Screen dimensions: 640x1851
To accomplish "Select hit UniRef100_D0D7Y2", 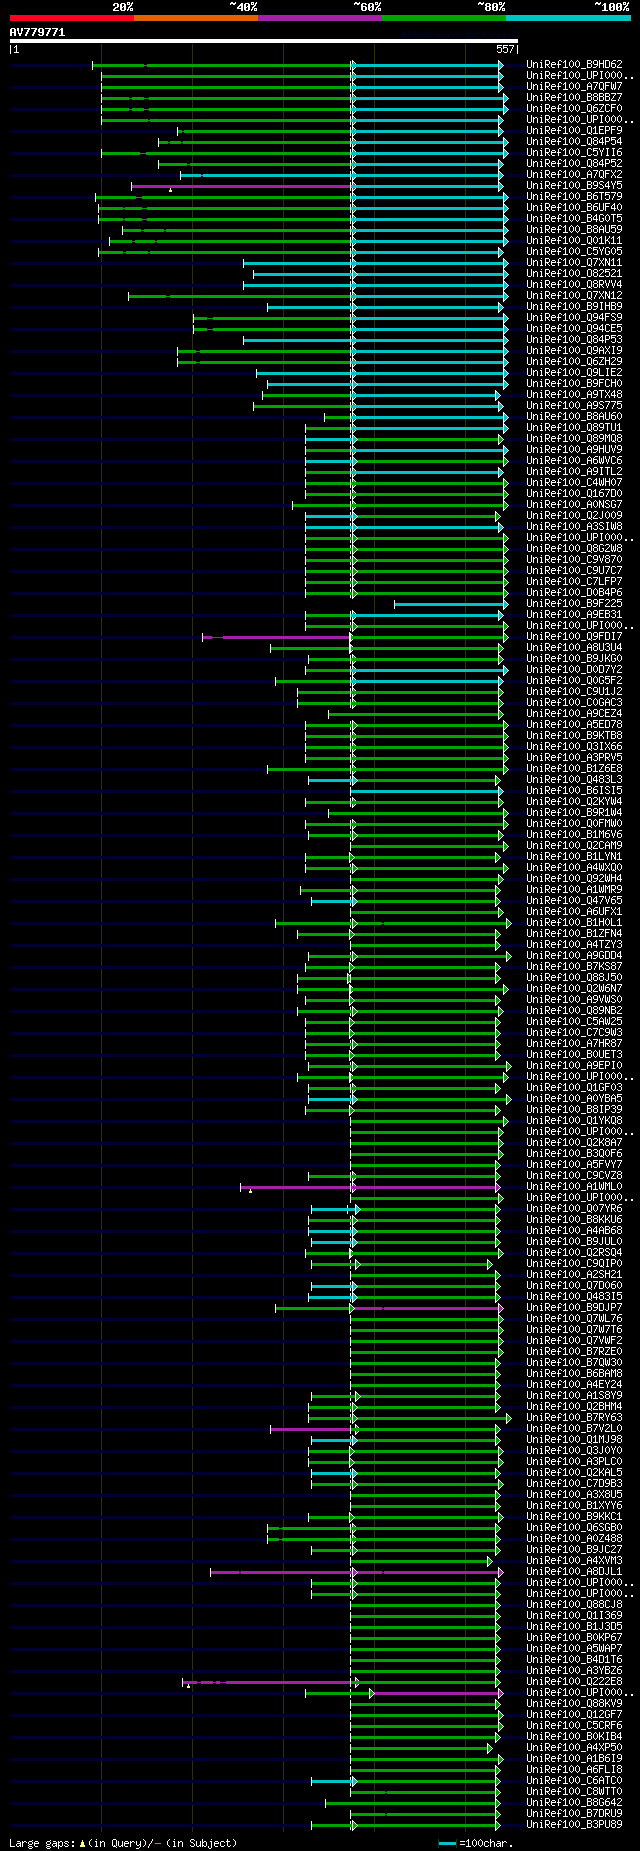I will tap(574, 670).
